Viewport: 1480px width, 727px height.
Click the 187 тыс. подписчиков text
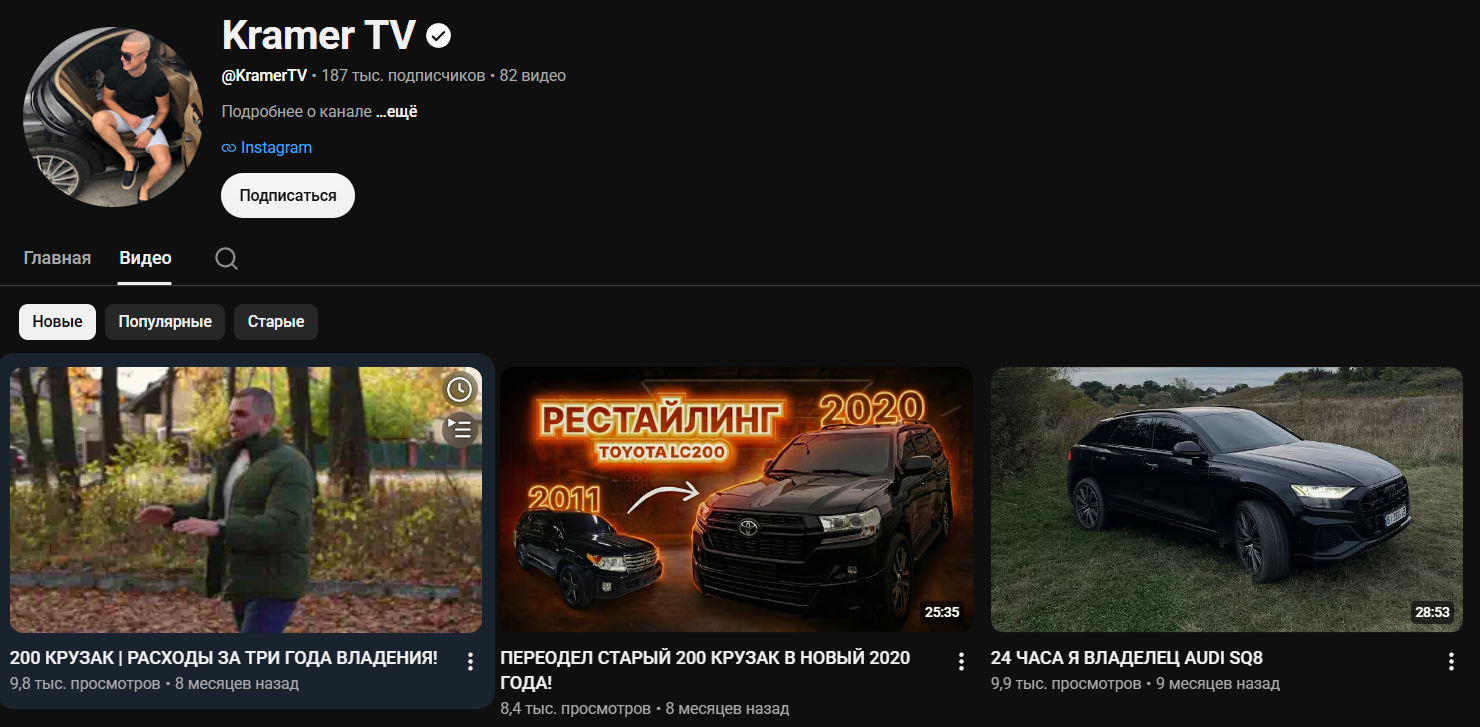403,75
